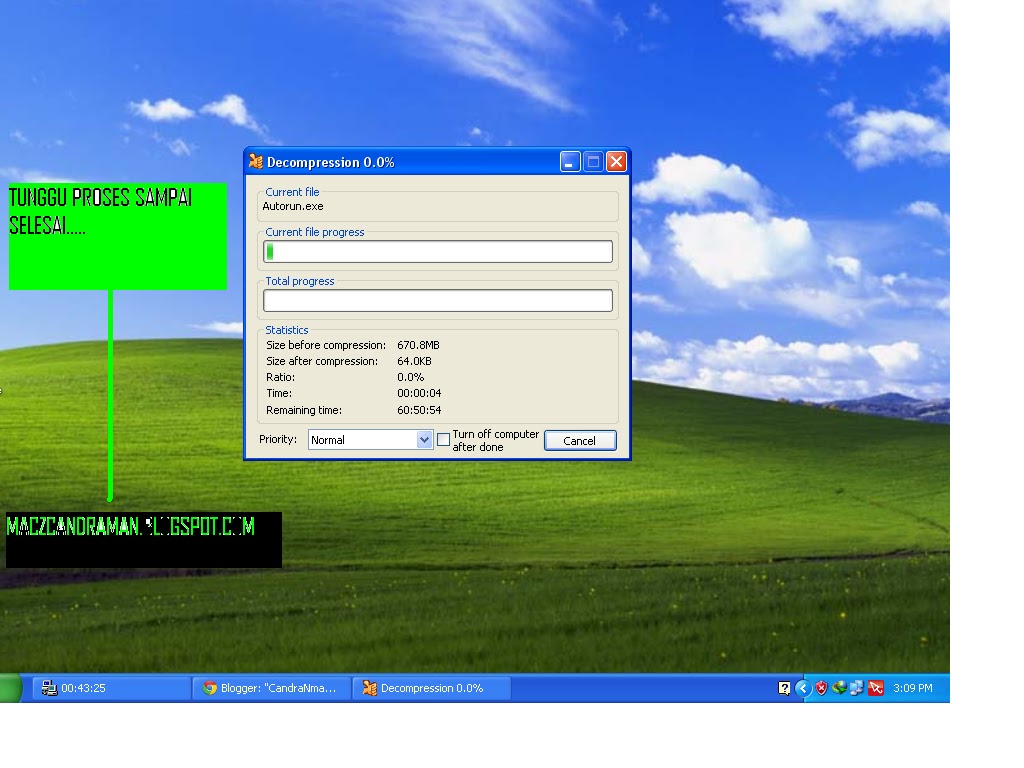Open the Blogger "CandraNma..." taskbar item

click(270, 688)
